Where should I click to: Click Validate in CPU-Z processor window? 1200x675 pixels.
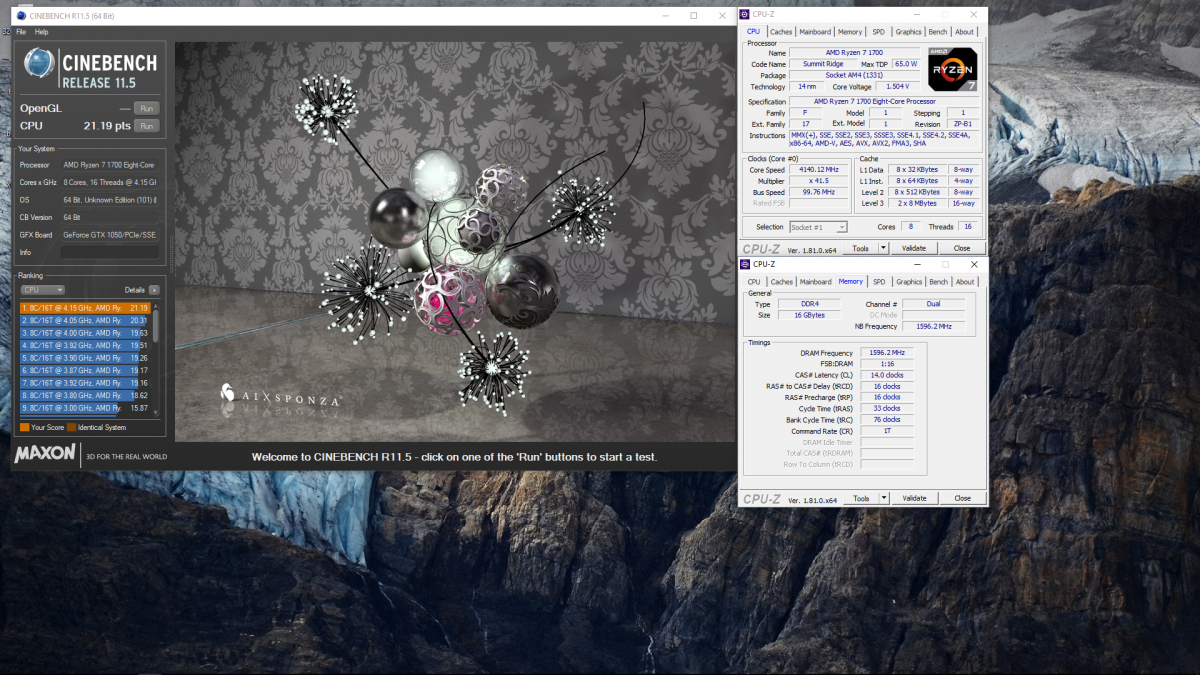[914, 248]
